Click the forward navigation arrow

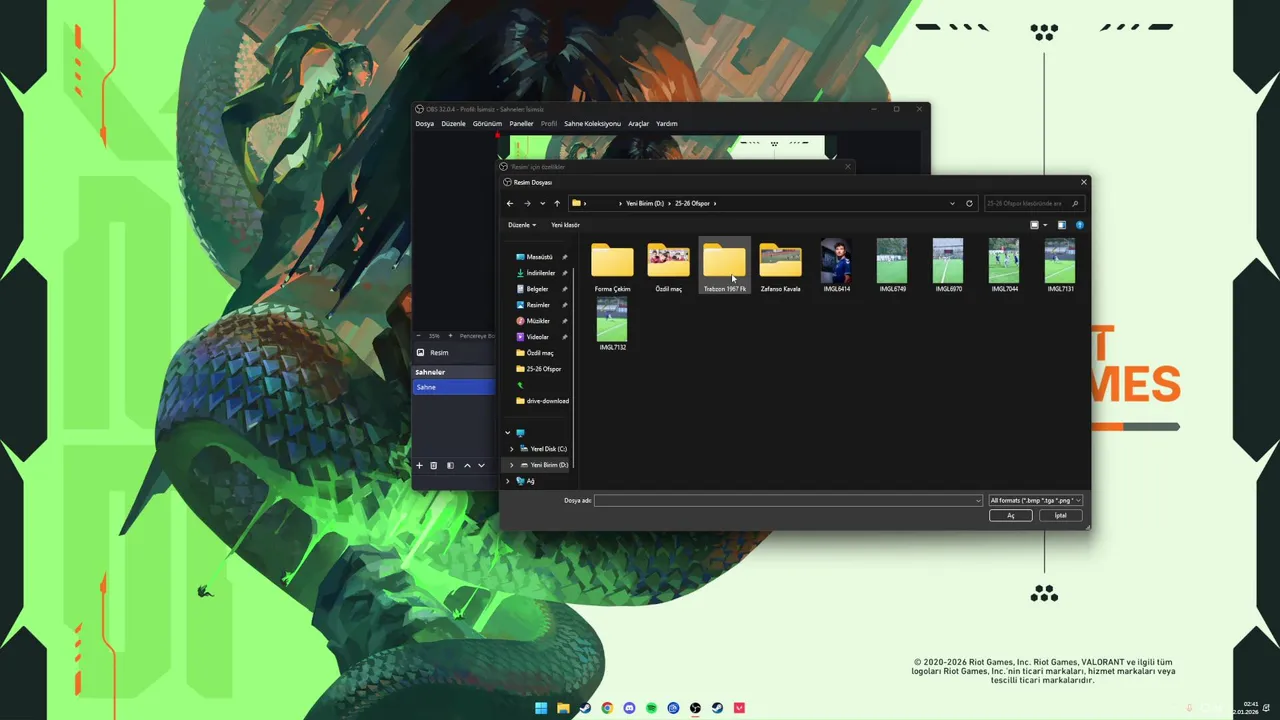coord(527,203)
